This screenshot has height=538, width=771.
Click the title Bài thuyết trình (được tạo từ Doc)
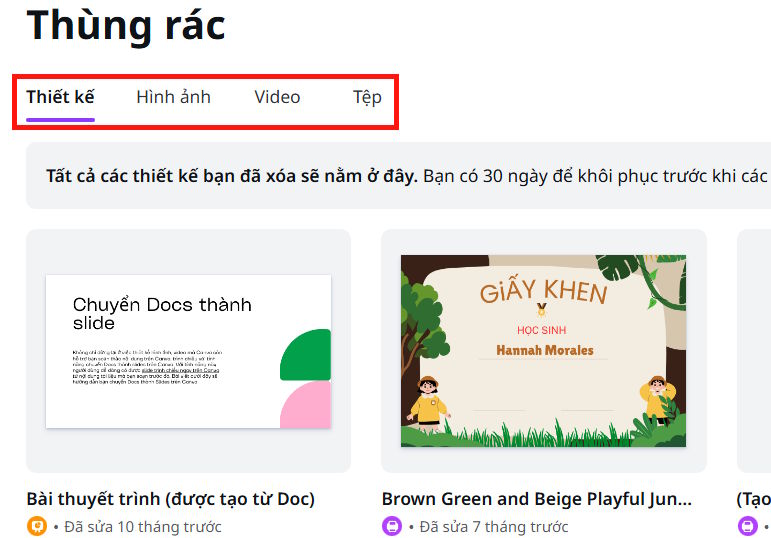pos(171,499)
